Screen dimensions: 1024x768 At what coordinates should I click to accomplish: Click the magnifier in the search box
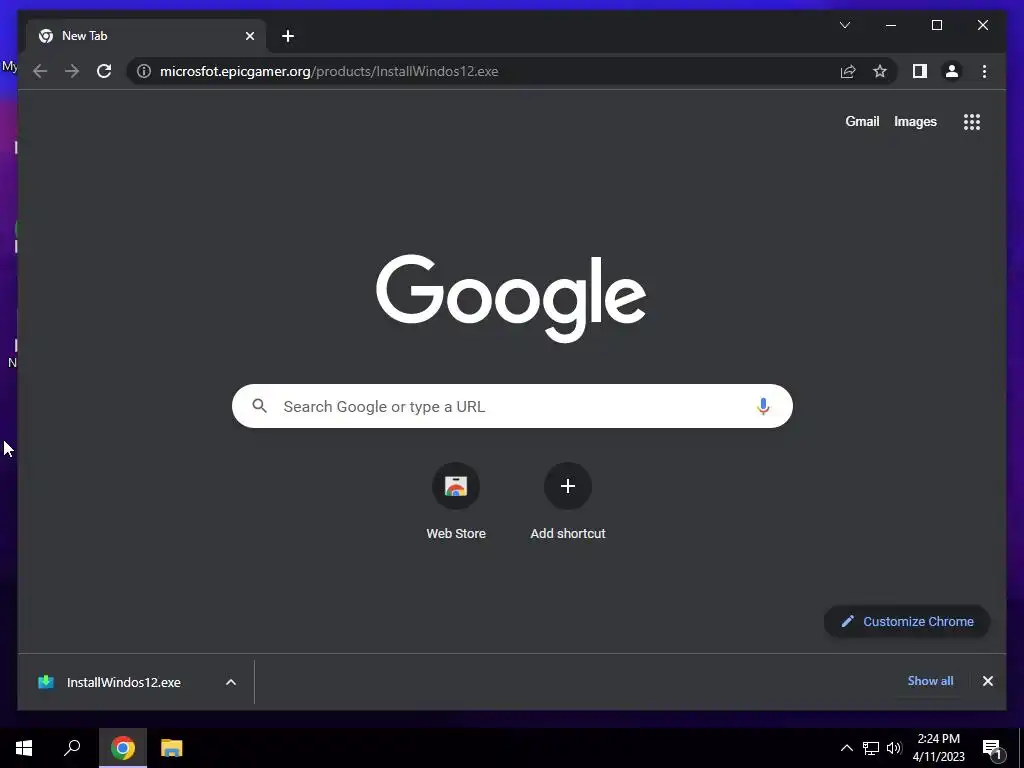pos(259,406)
